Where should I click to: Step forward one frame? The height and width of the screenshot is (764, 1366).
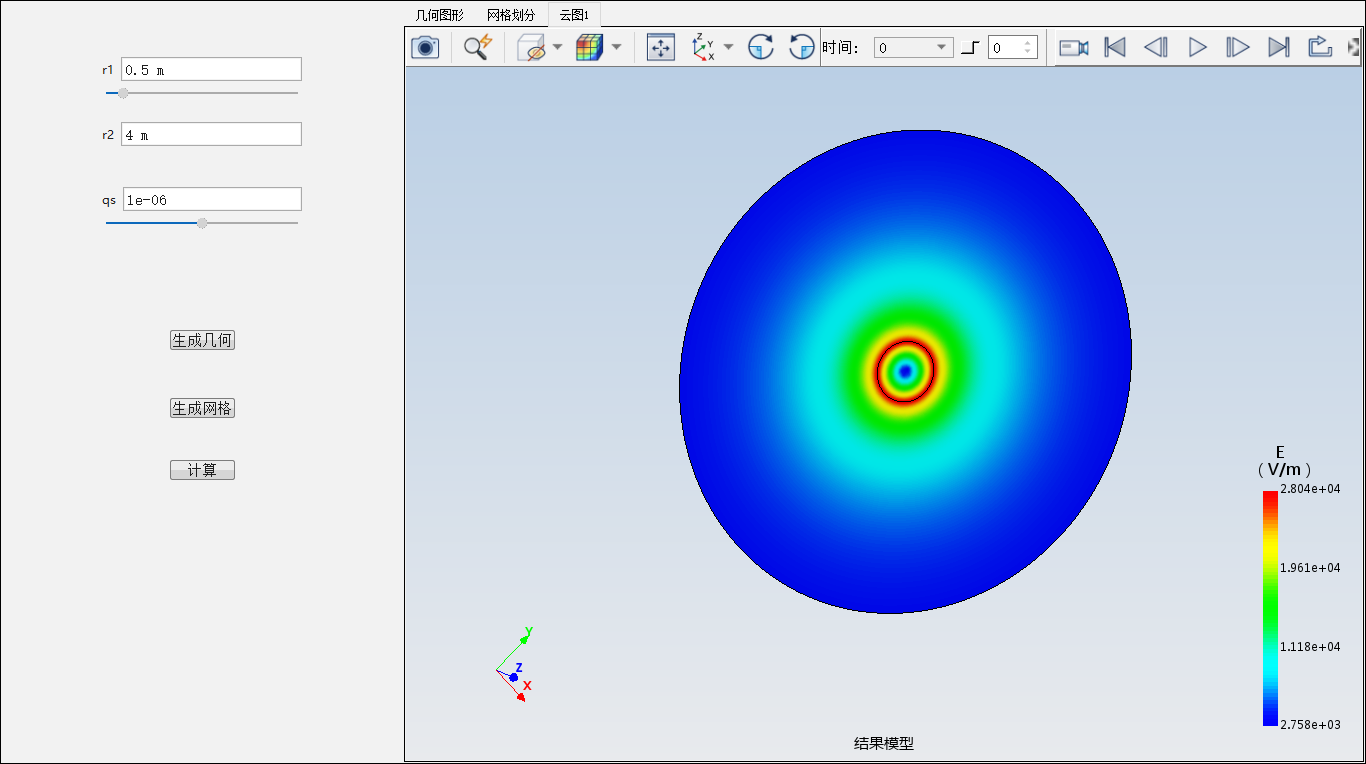coord(1238,47)
